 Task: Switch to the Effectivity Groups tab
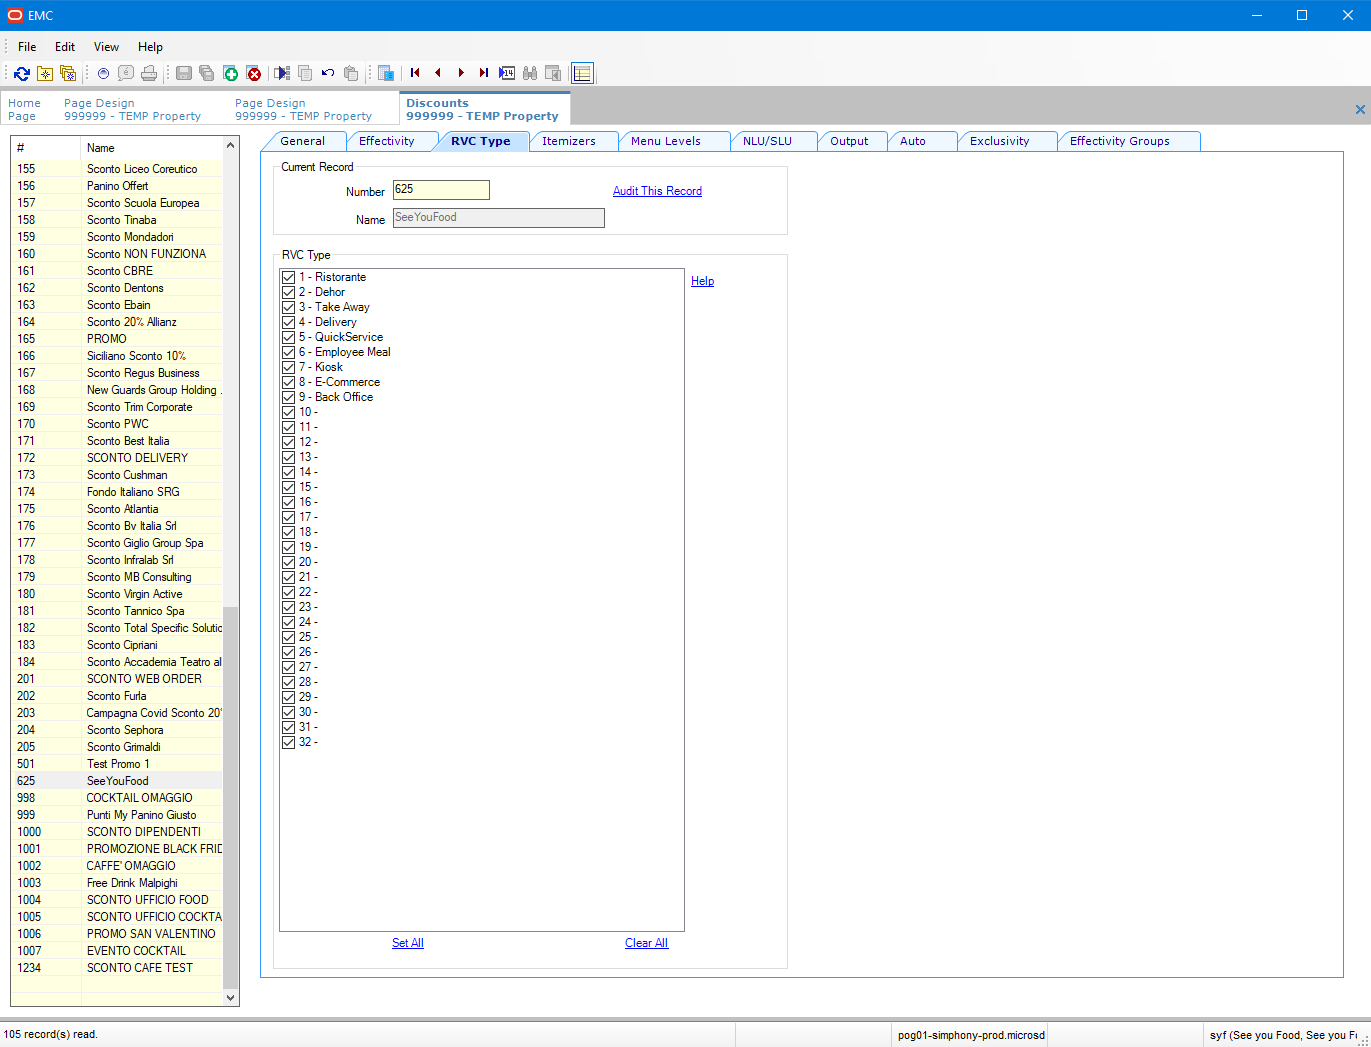[1119, 141]
